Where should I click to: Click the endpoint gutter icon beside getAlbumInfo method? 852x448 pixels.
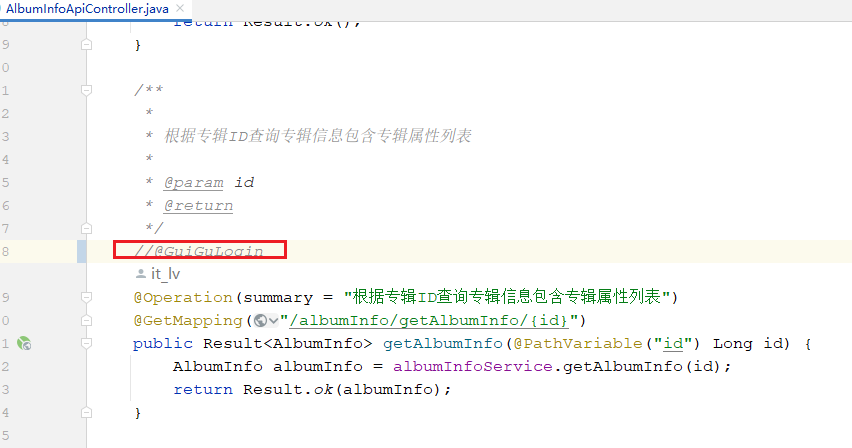tap(24, 344)
